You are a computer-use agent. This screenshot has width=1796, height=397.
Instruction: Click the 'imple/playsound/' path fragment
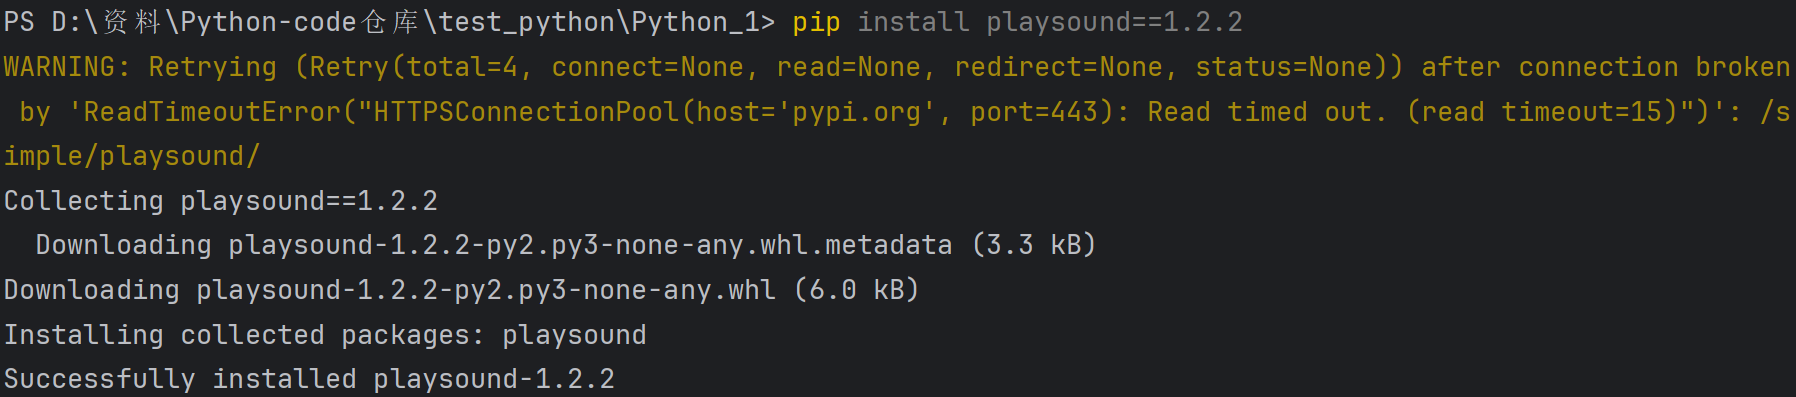click(131, 157)
